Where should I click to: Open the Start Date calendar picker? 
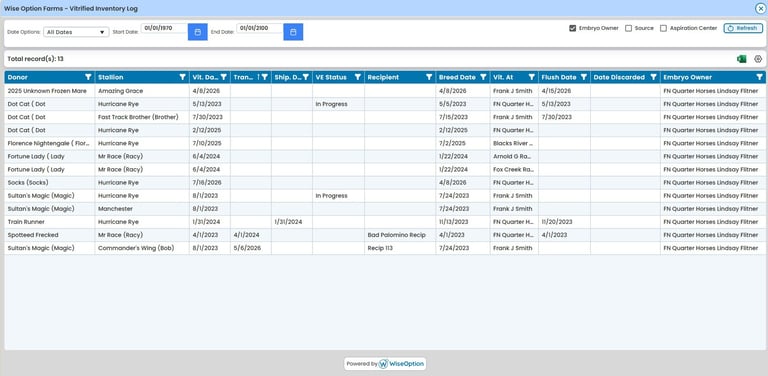coord(197,32)
